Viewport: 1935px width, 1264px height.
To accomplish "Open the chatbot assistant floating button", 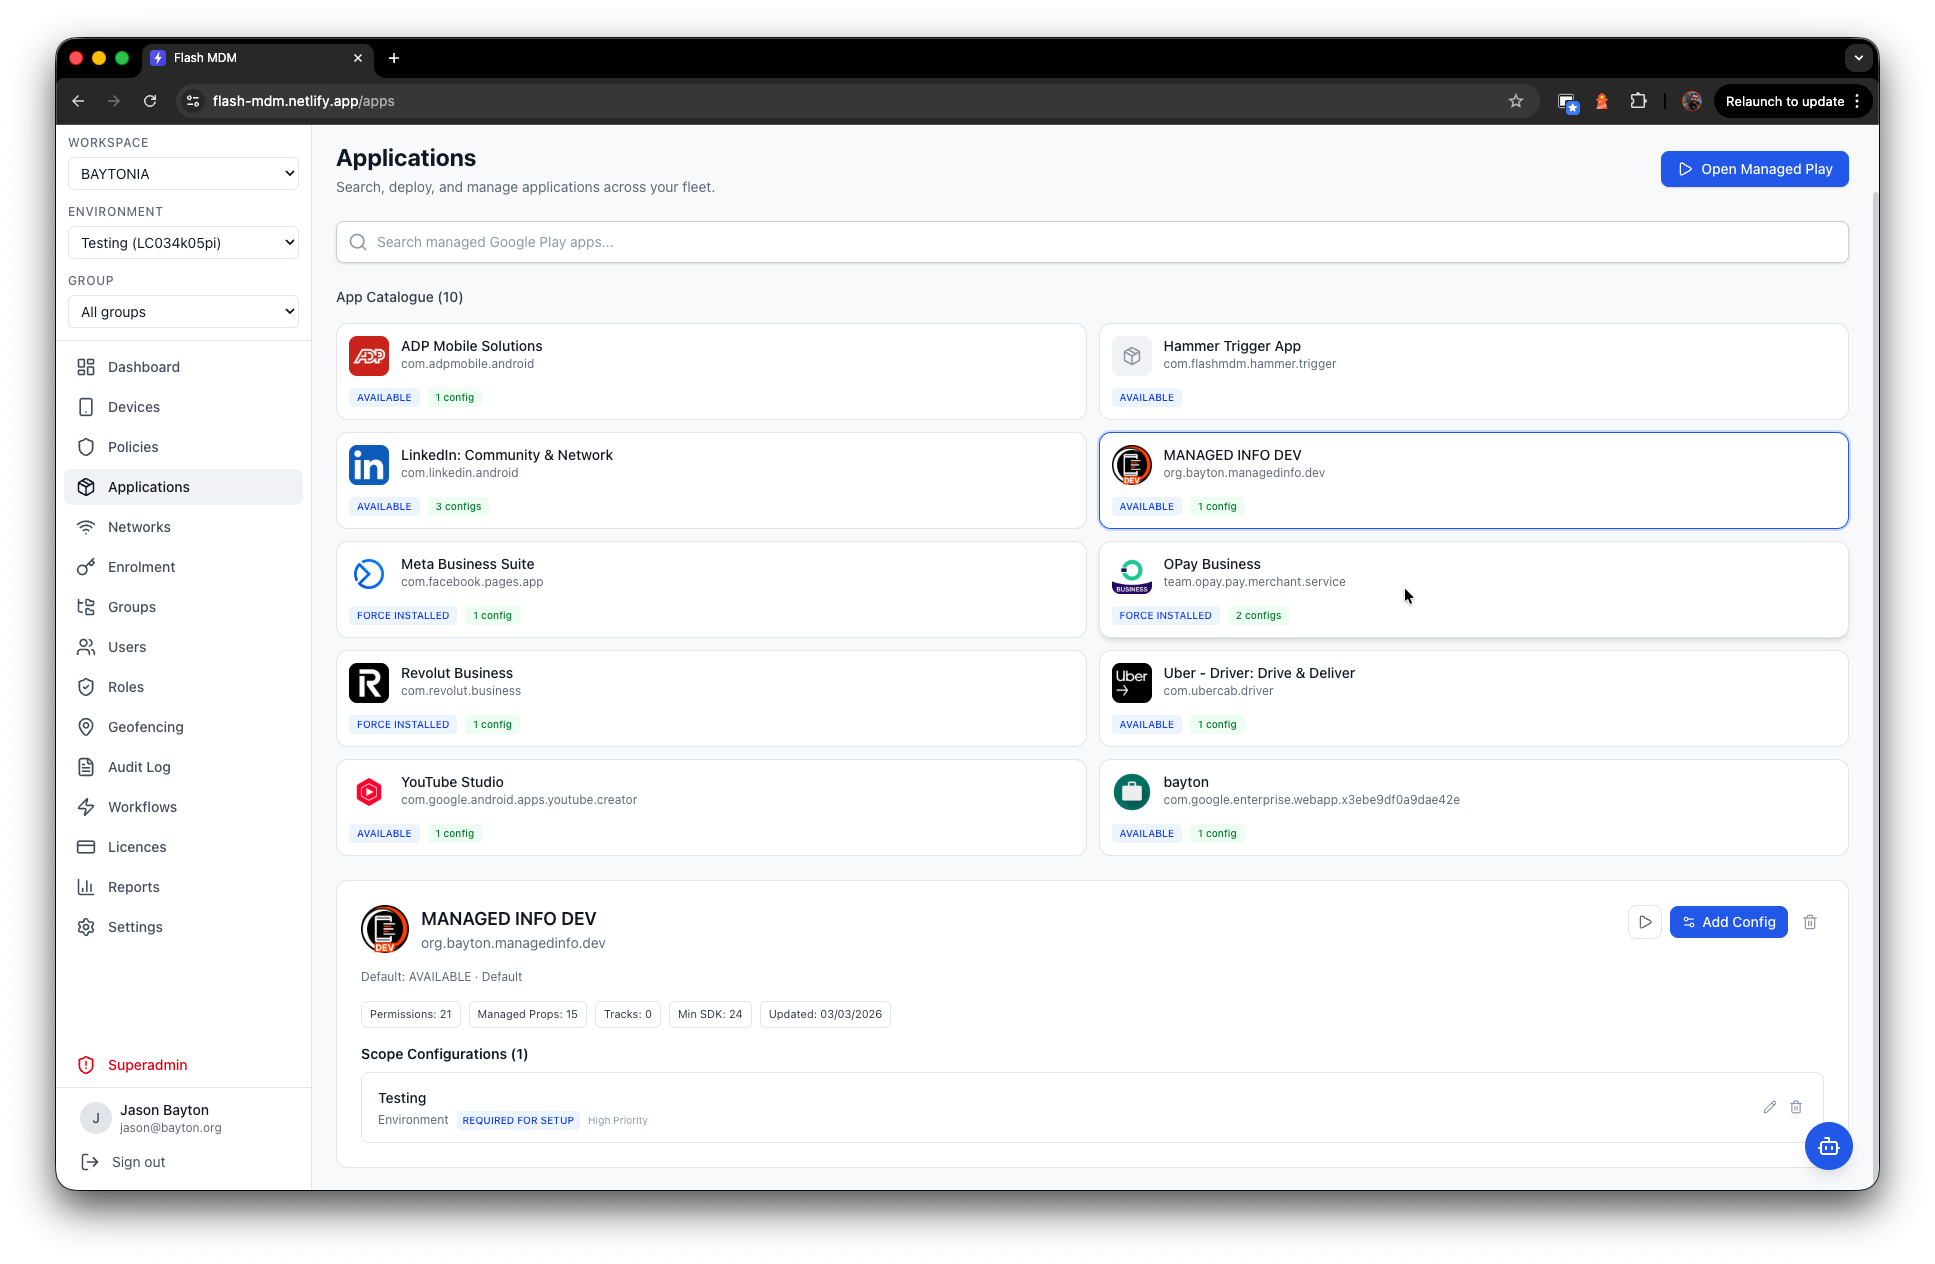I will (x=1828, y=1146).
